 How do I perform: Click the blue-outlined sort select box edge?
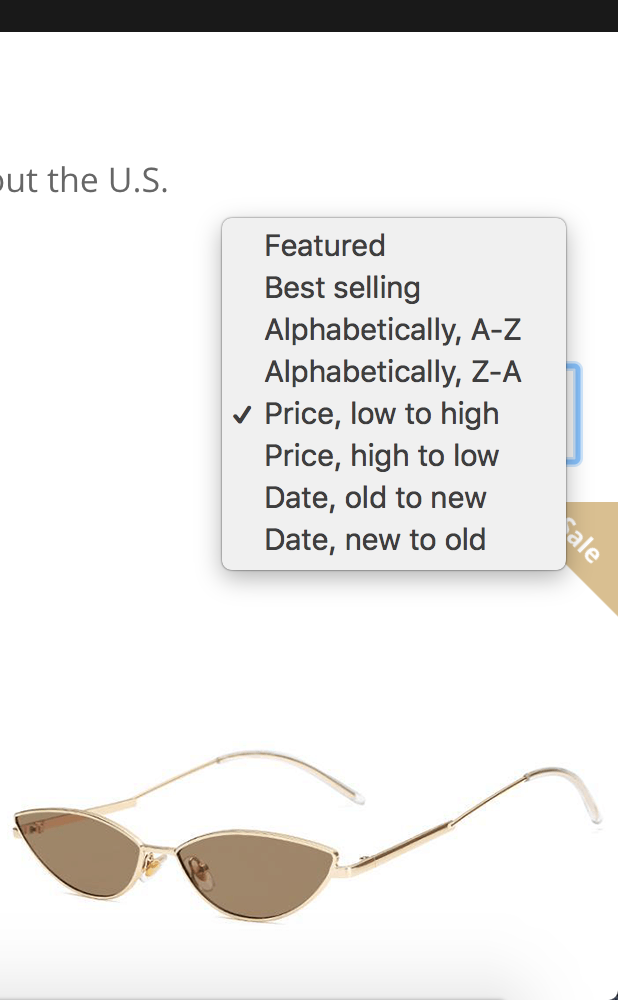(574, 414)
